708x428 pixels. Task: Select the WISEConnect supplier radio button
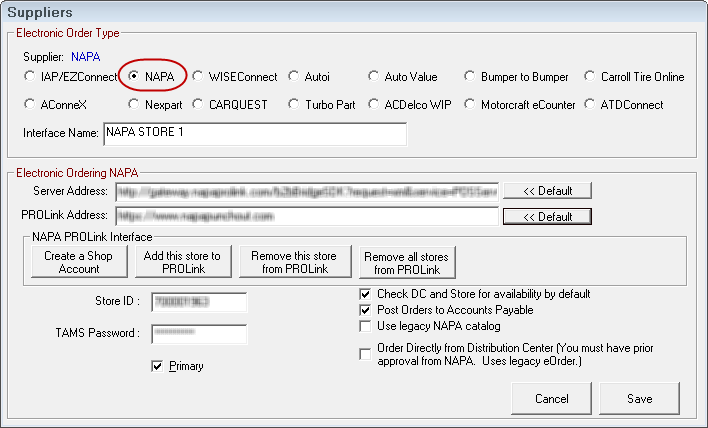coord(198,76)
